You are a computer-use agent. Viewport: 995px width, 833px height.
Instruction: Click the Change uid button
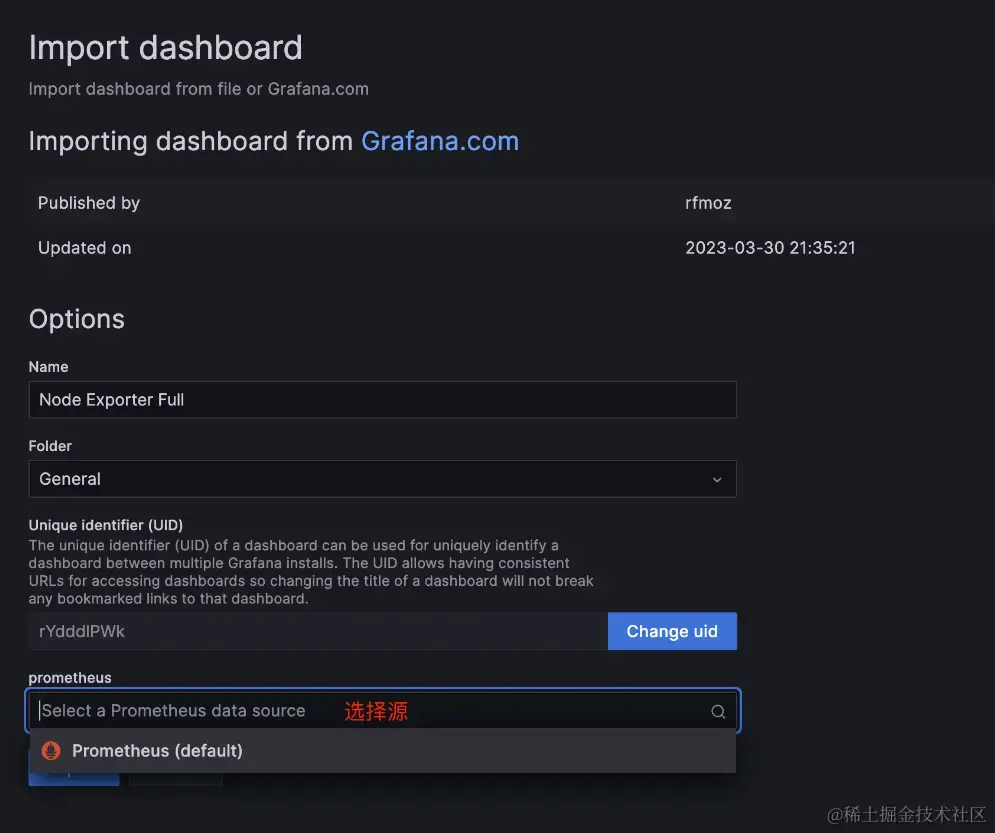point(672,631)
